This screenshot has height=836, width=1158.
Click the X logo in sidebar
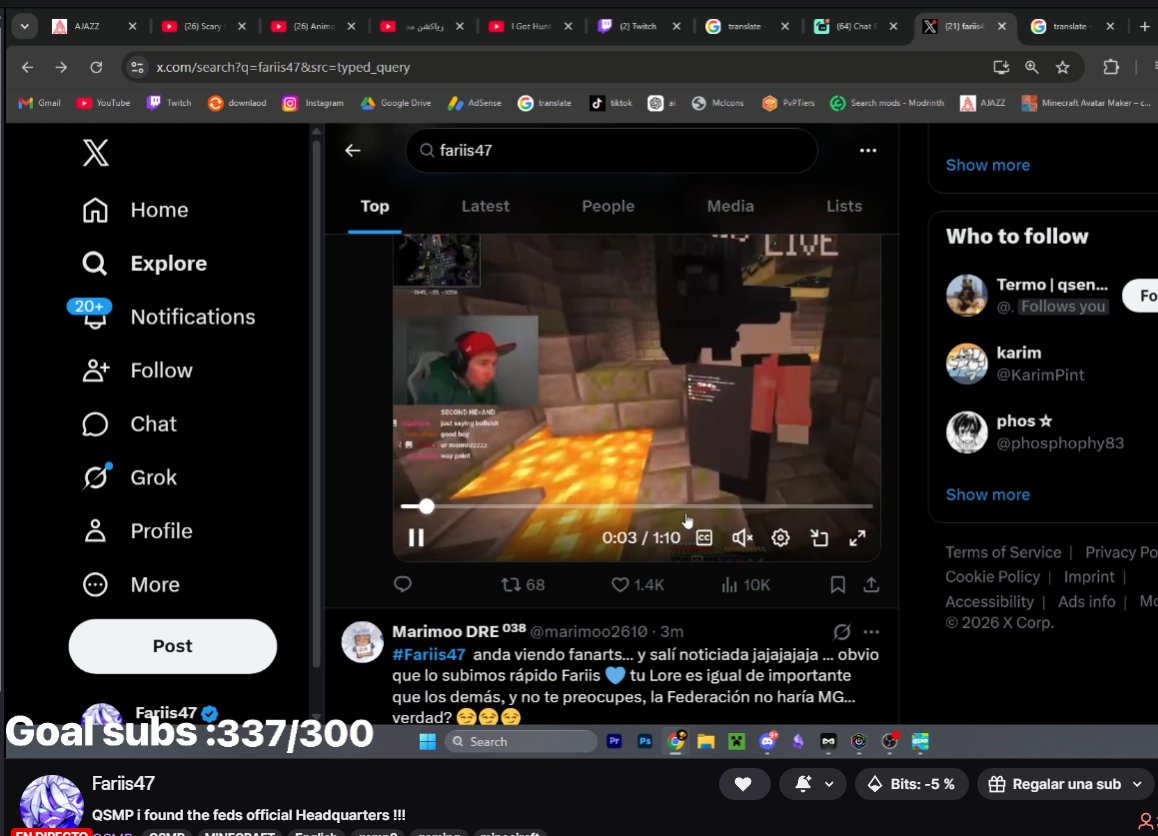[x=95, y=153]
